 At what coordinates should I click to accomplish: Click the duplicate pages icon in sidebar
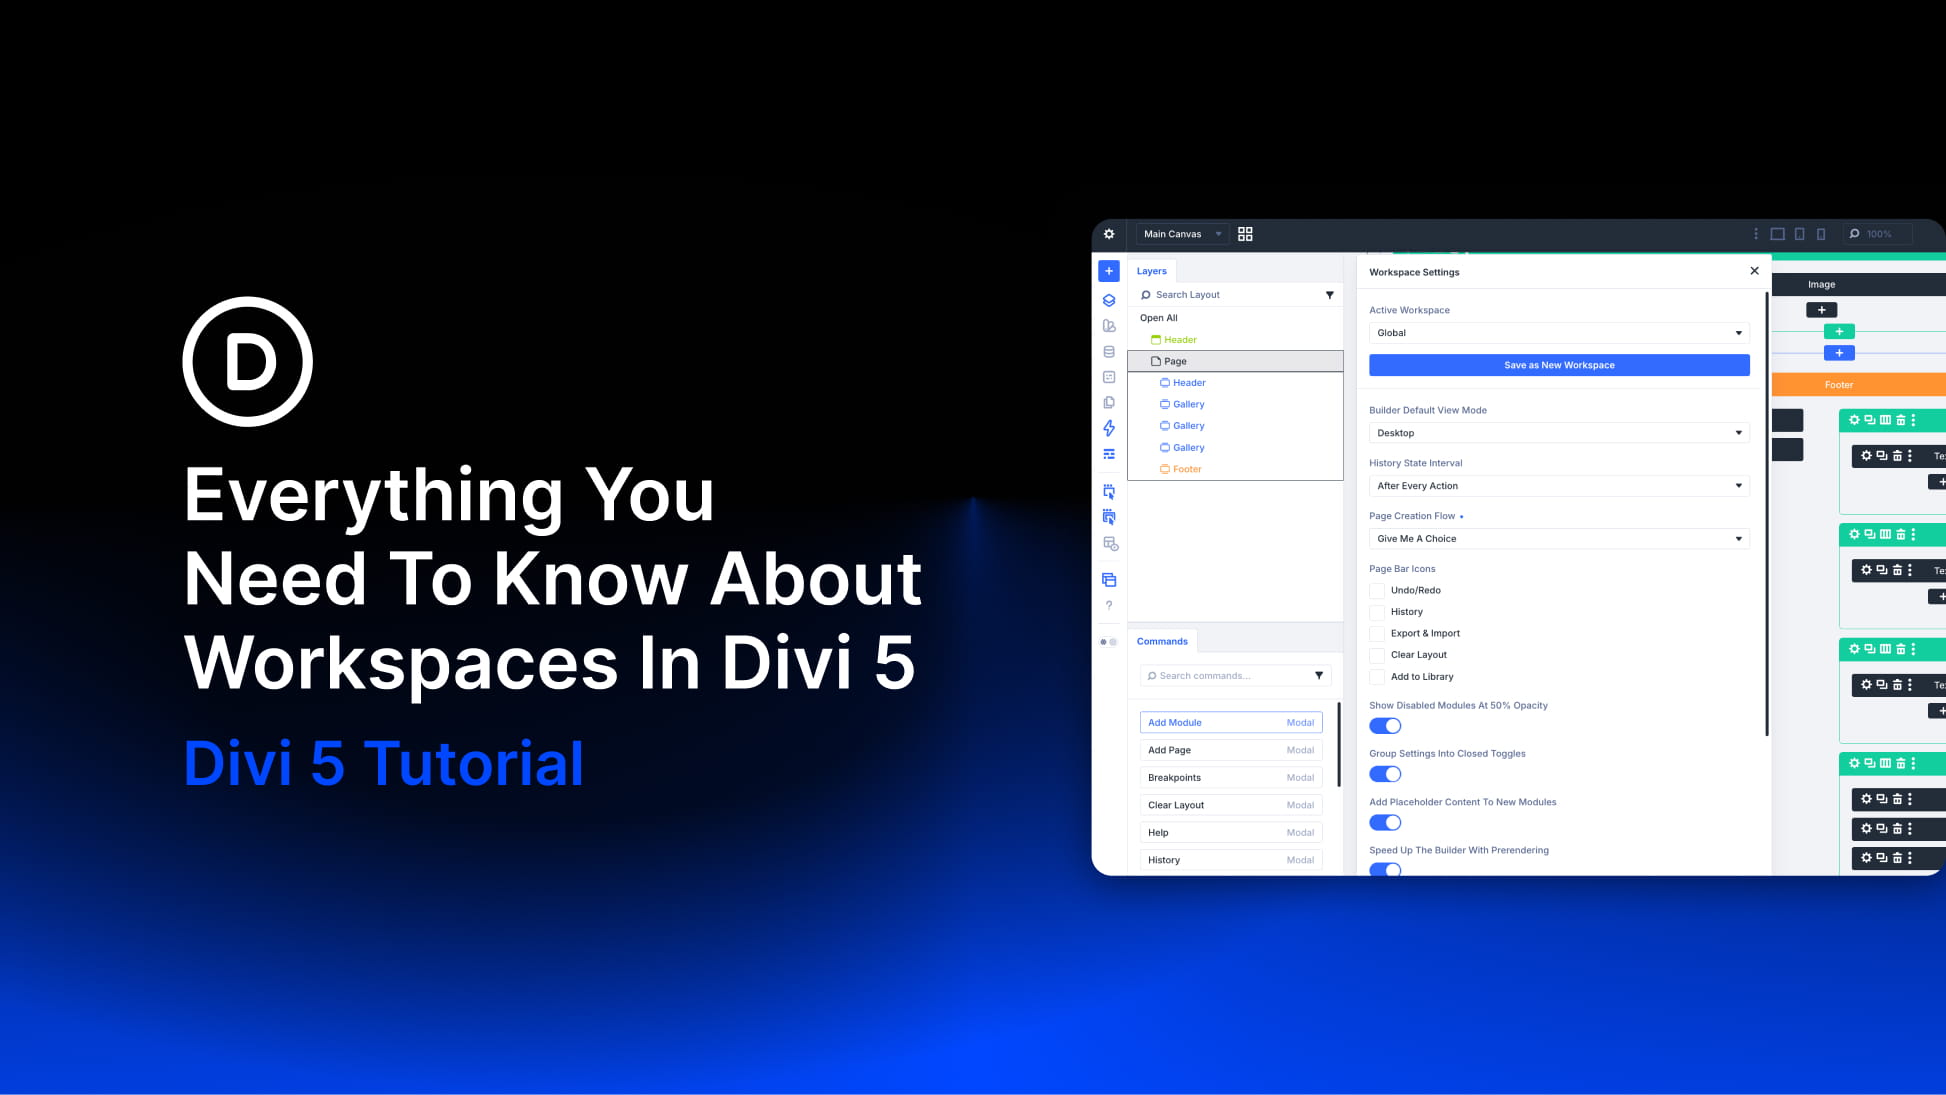point(1109,403)
